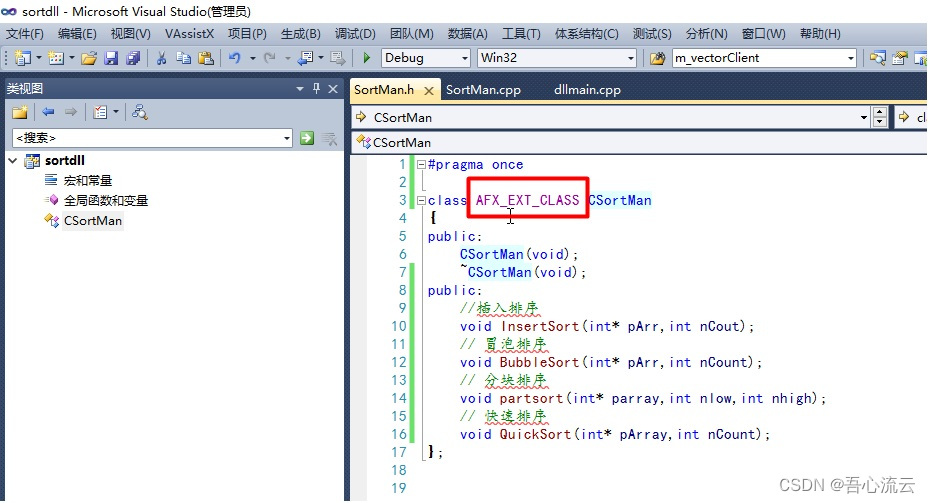Open the Win32 platform dropdown
Viewport: 930px width, 503px height.
click(x=630, y=58)
